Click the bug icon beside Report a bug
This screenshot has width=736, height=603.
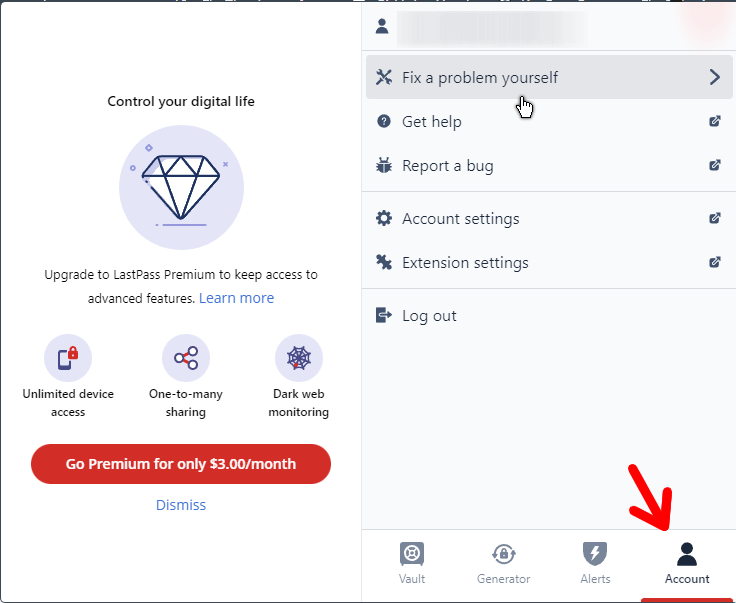tap(384, 165)
